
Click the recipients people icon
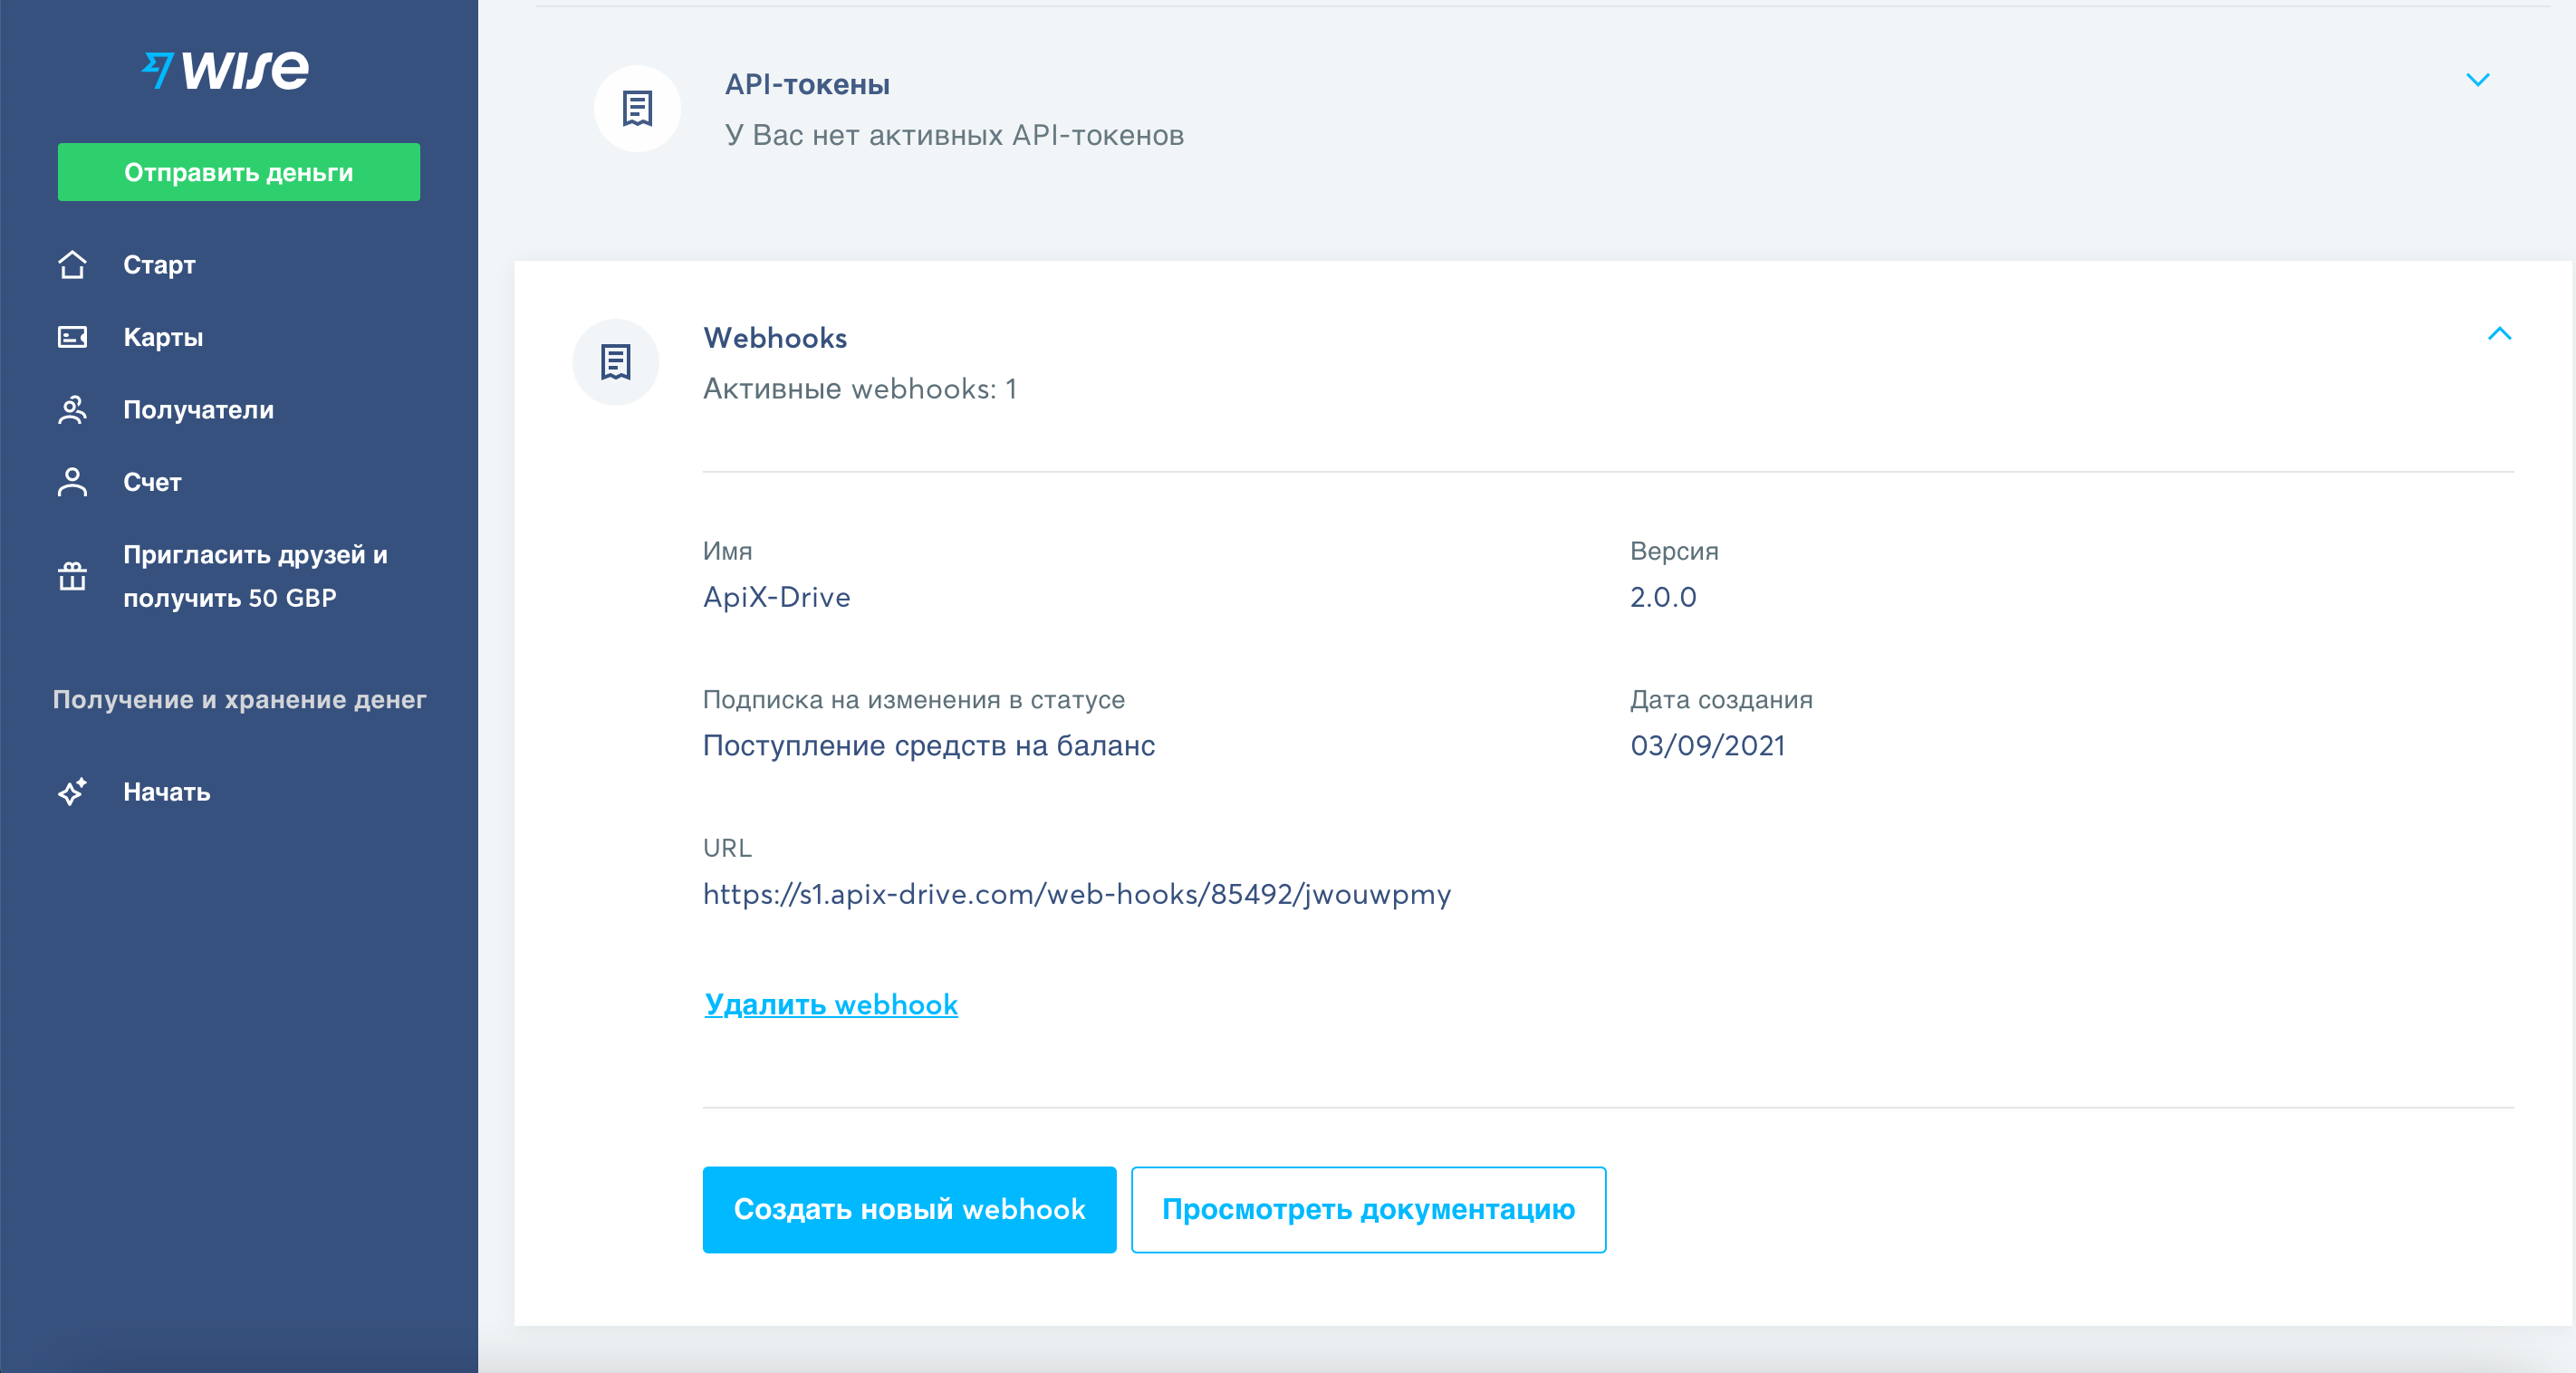[72, 410]
